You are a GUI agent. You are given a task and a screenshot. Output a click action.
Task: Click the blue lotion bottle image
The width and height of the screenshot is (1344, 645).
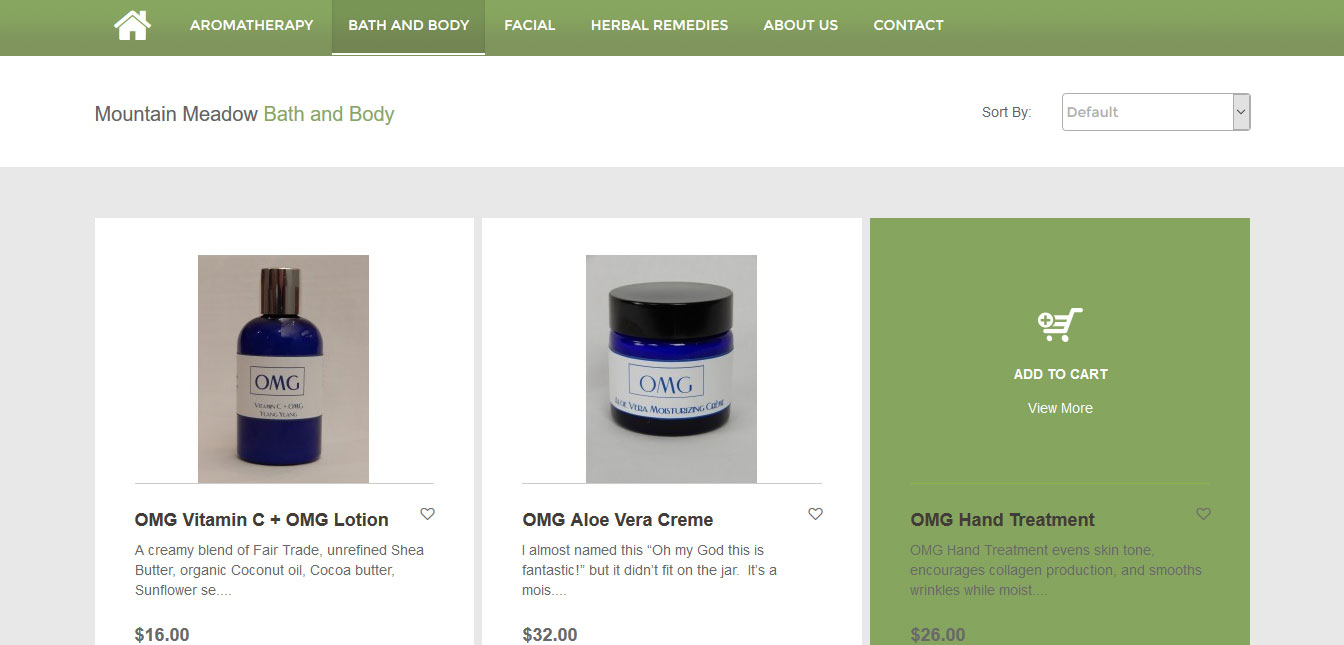(x=283, y=369)
